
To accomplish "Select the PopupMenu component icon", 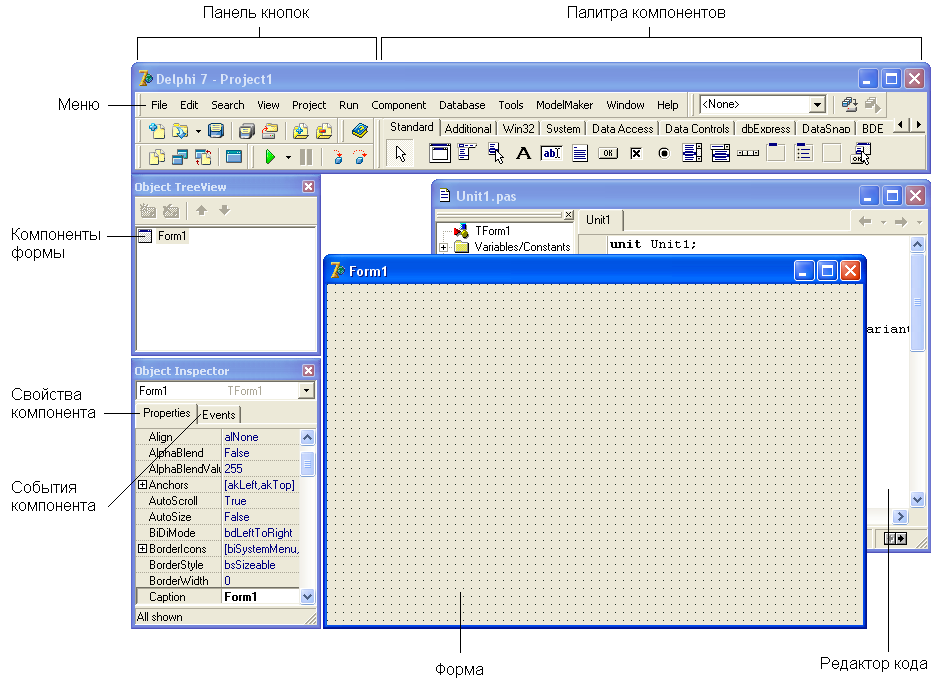I will [496, 153].
